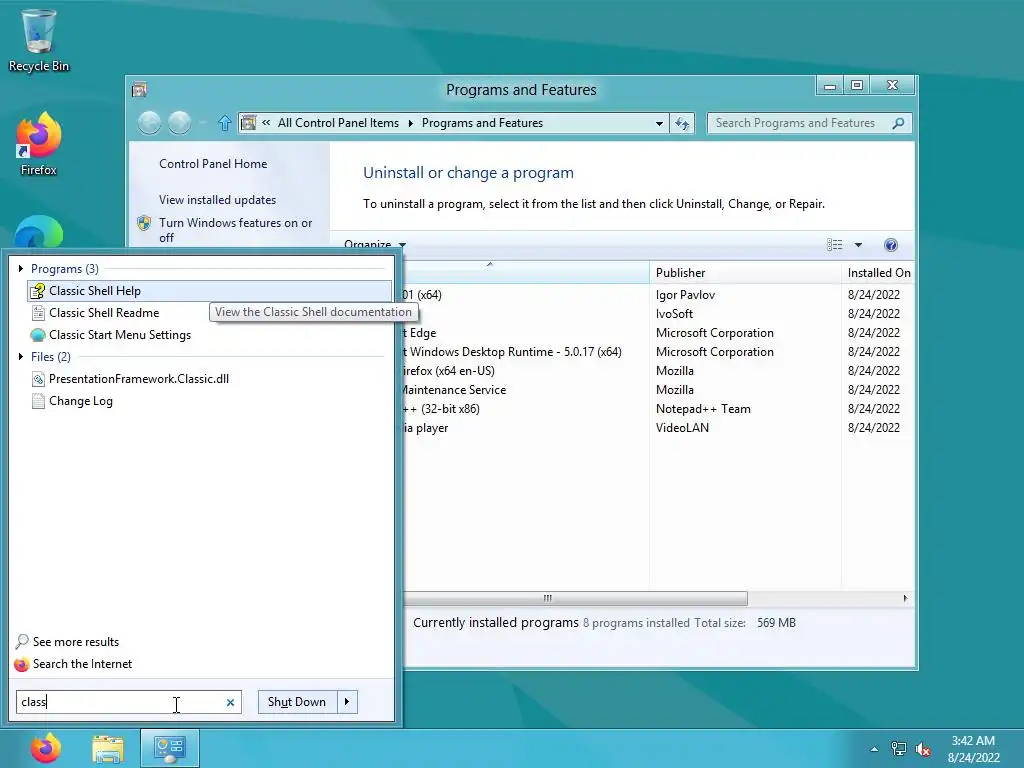Image resolution: width=1024 pixels, height=768 pixels.
Task: Open File Explorer from the taskbar
Action: tap(108, 748)
